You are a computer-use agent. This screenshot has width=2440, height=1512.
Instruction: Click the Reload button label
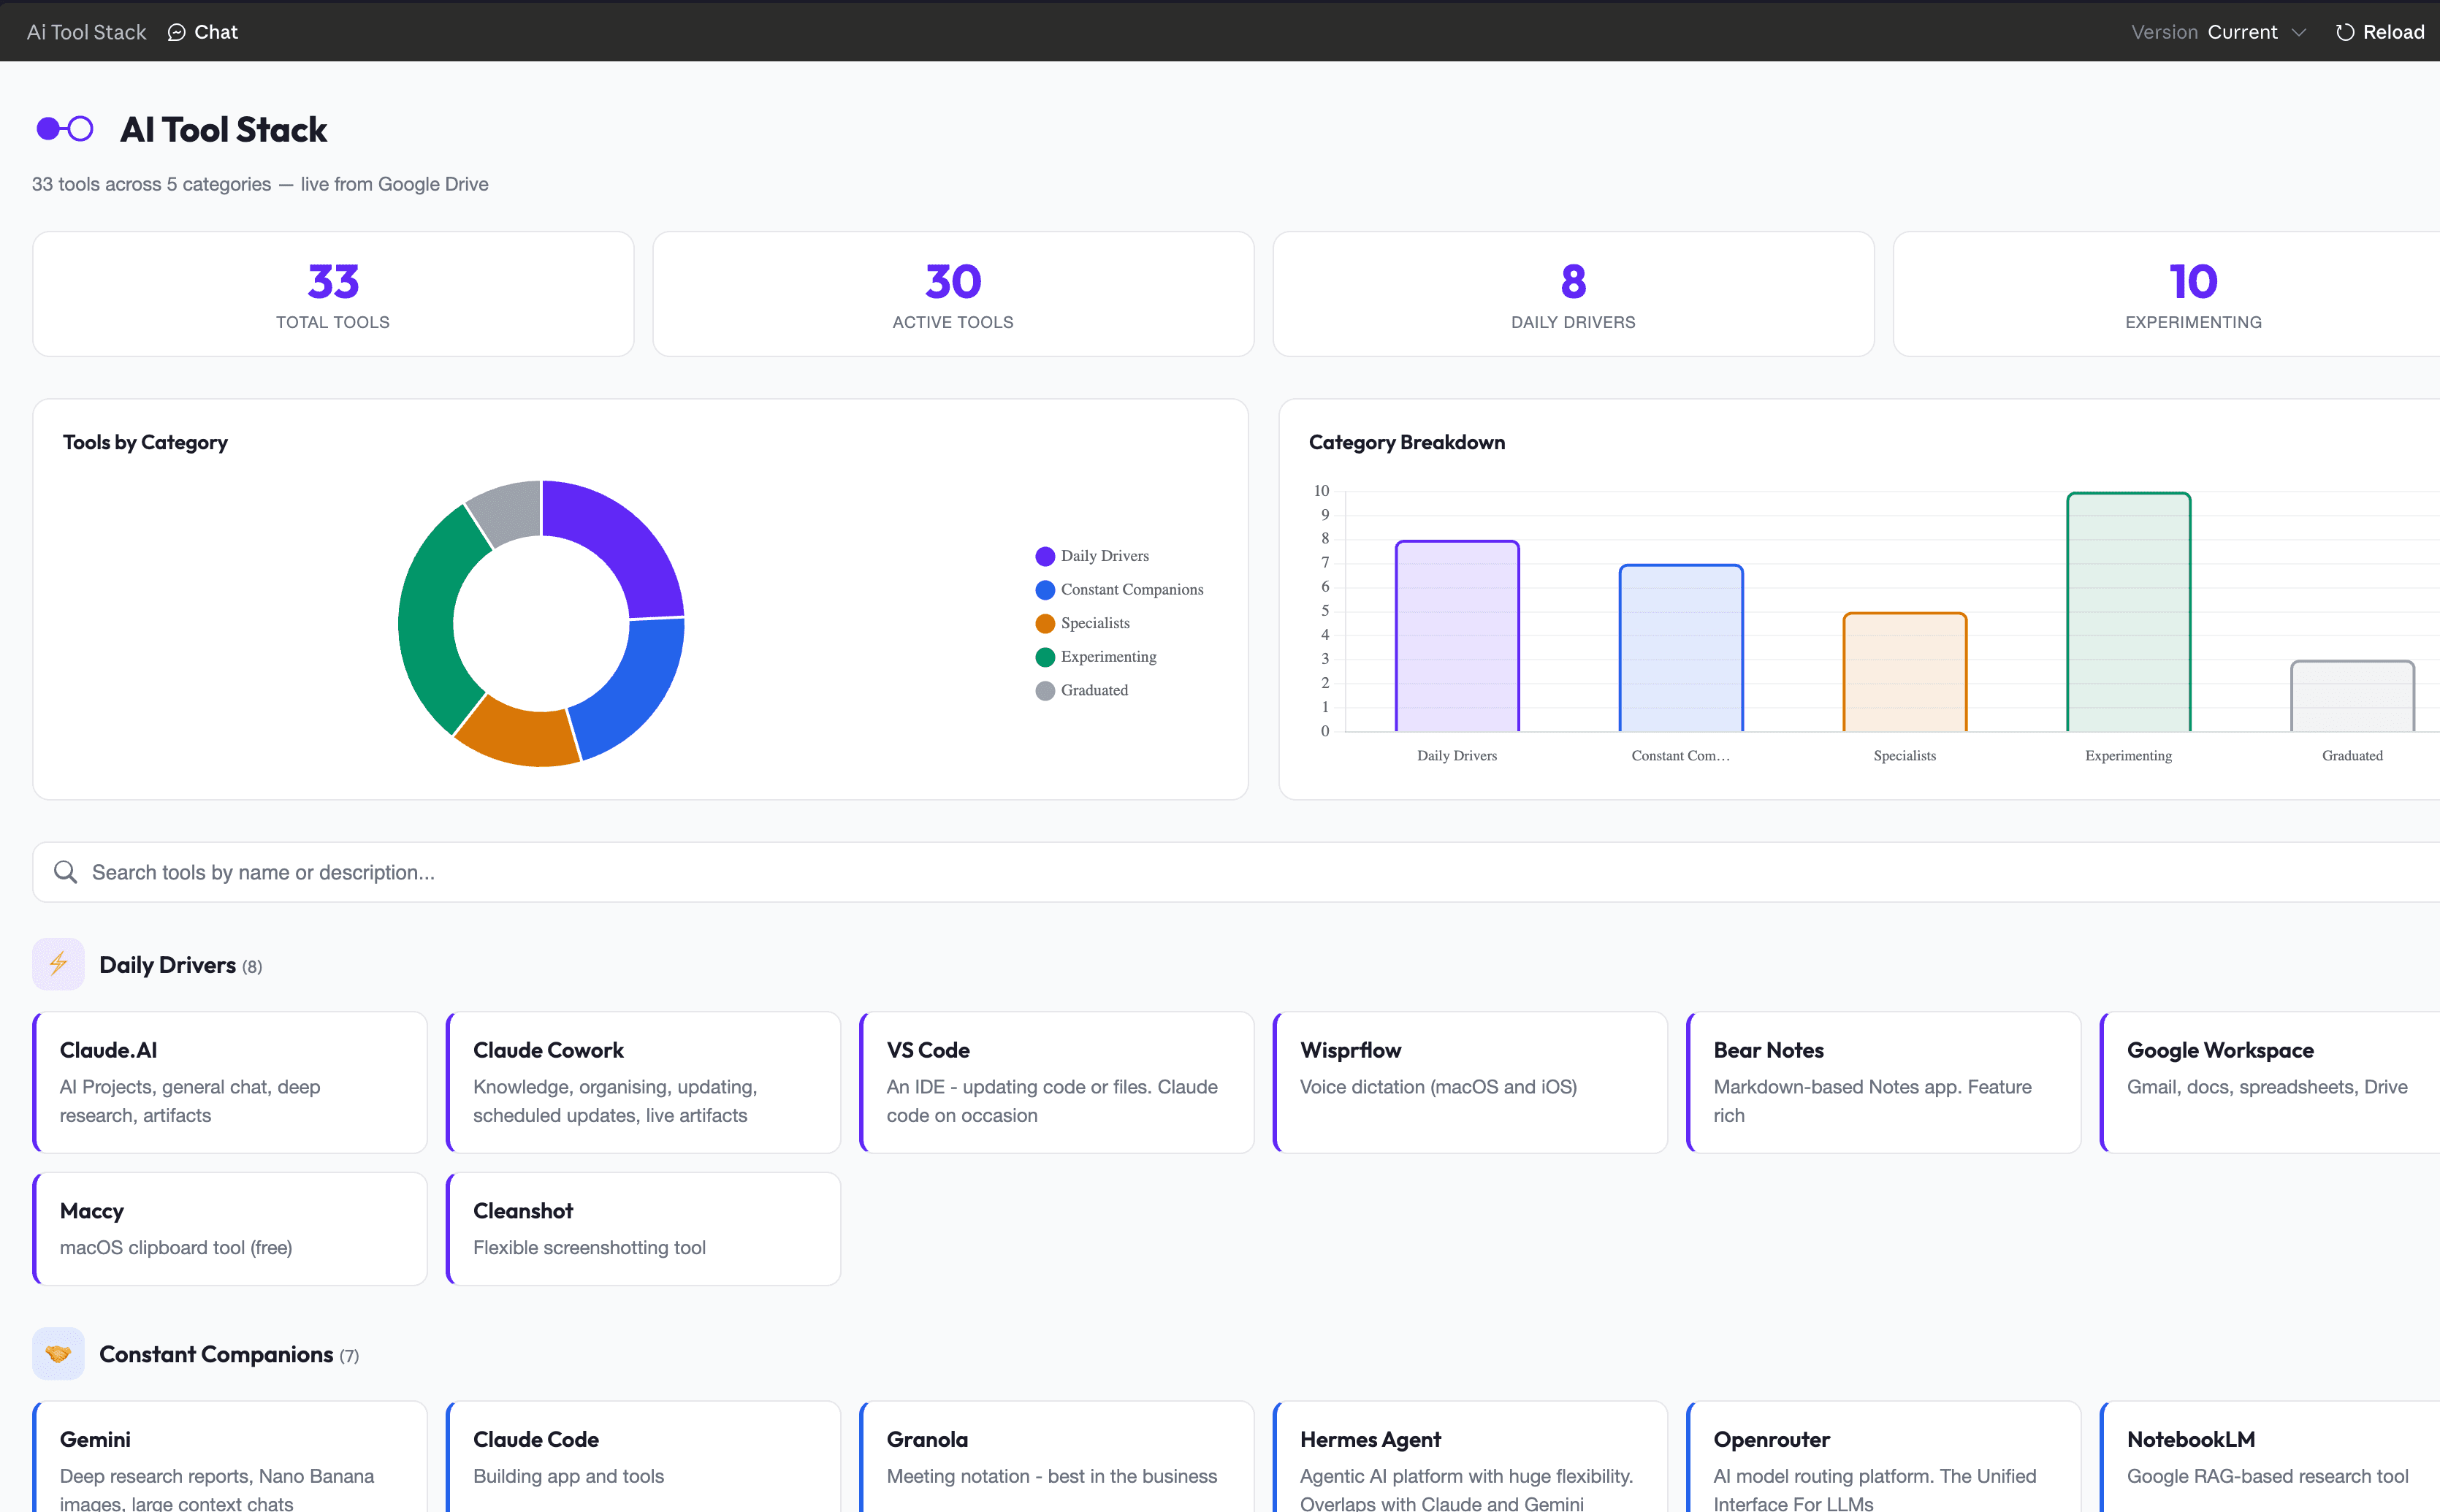pos(2393,32)
